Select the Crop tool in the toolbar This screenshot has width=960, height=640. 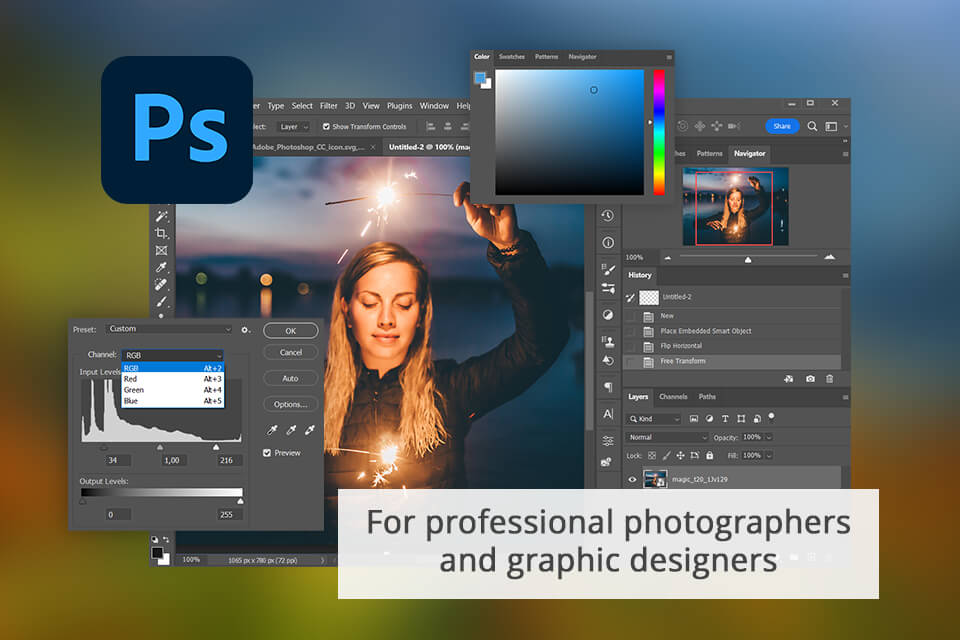pos(161,233)
